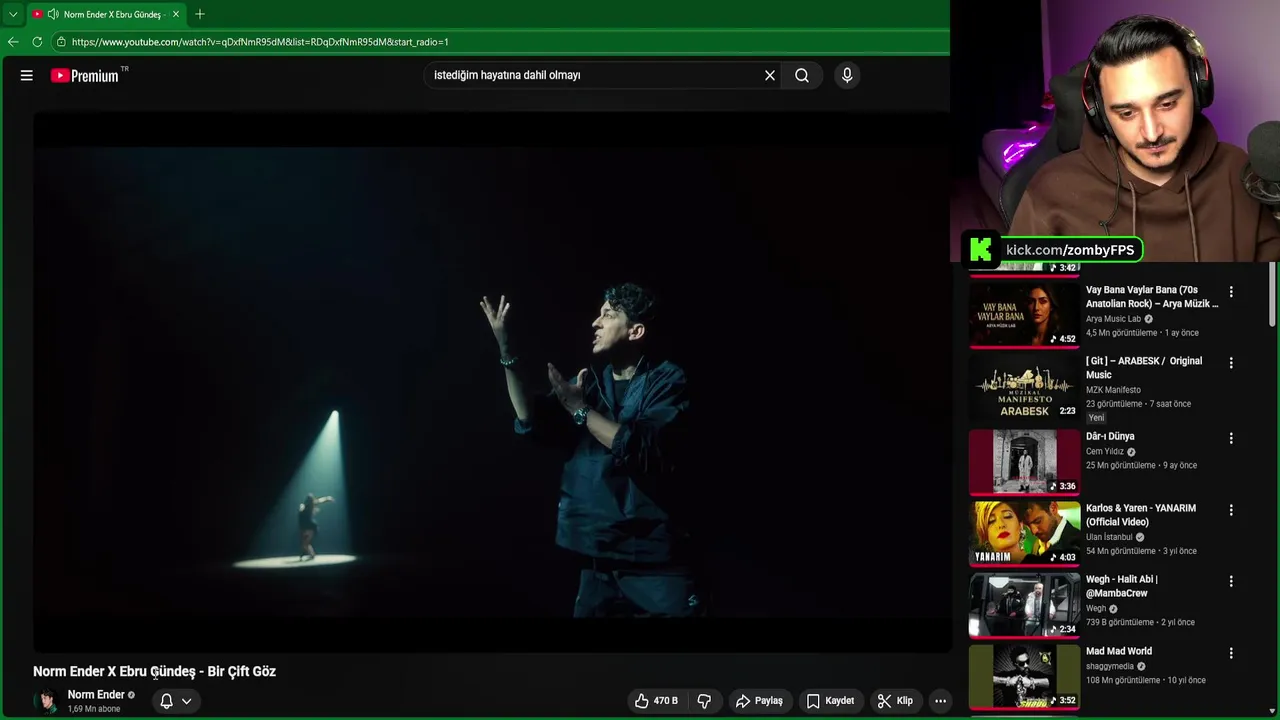Open Wegh Halit Abi thumbnail
Screen dimensions: 1280x720
[x=1024, y=605]
